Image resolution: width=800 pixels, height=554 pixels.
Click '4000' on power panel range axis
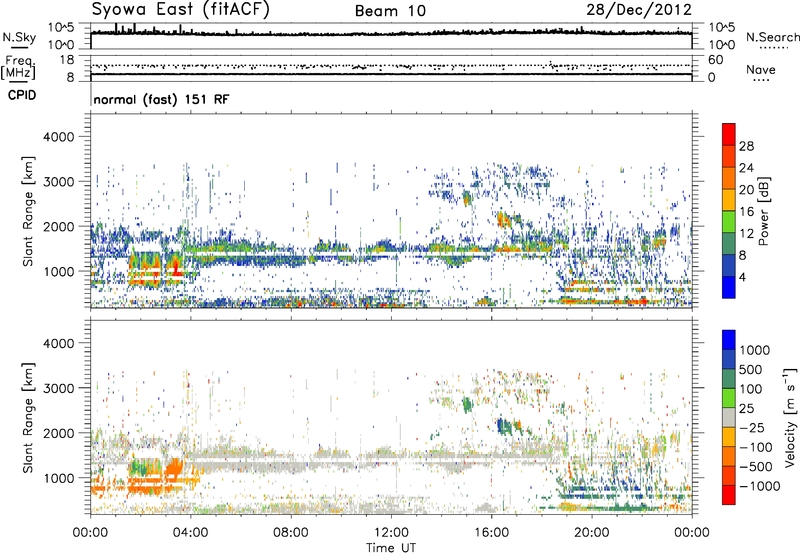(x=58, y=137)
